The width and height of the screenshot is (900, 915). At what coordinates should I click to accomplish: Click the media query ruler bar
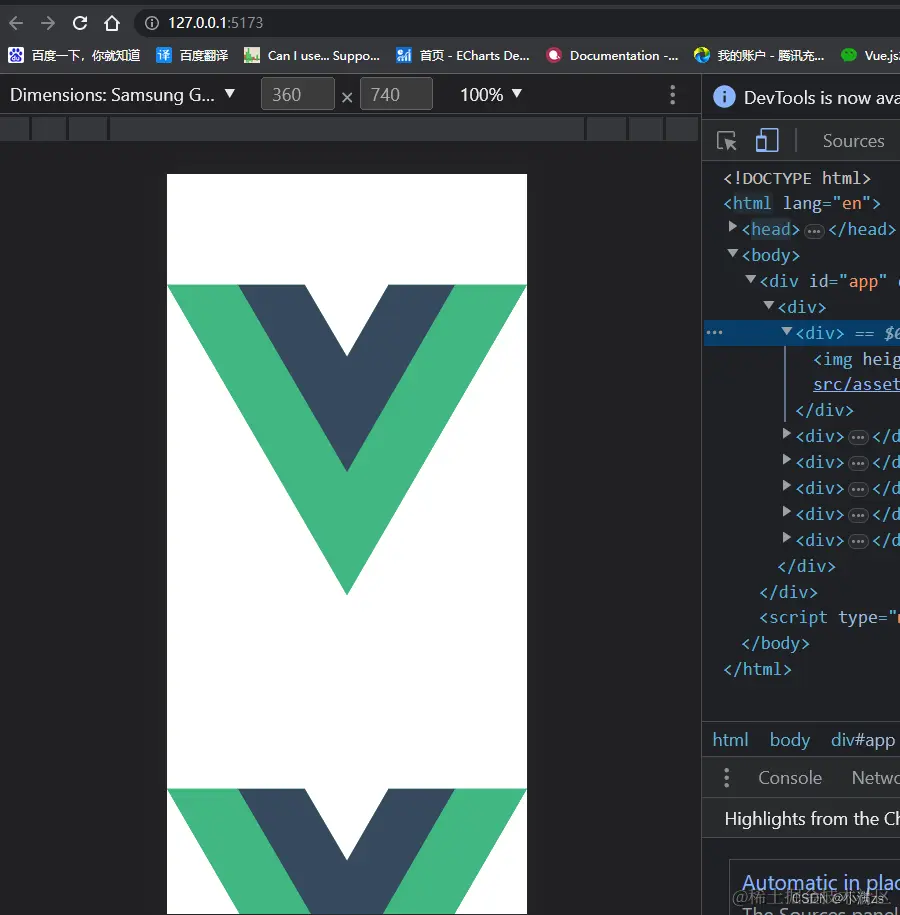(349, 128)
